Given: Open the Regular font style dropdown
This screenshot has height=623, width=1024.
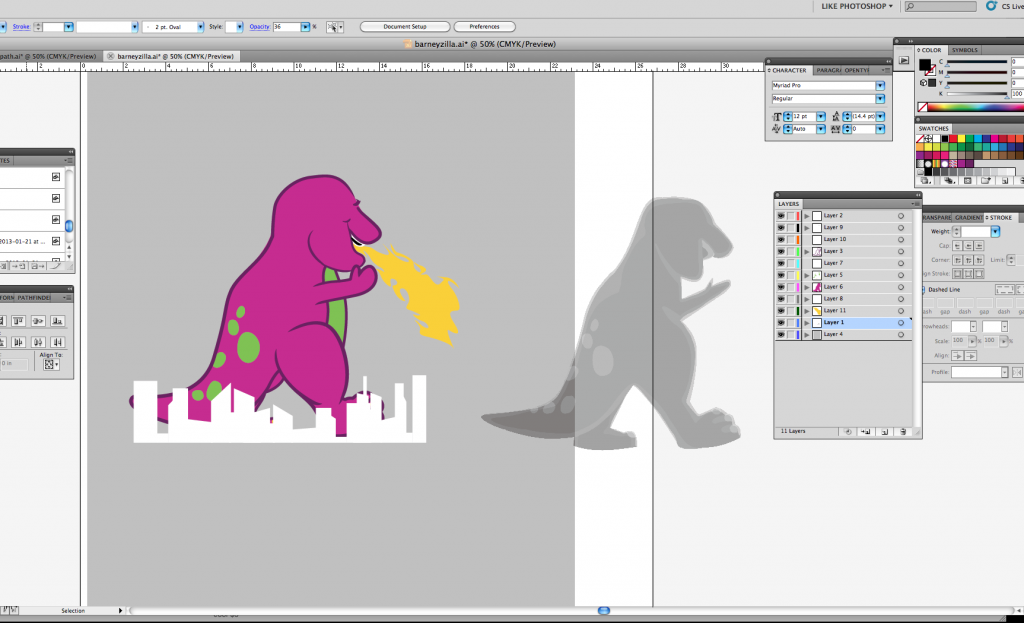Looking at the screenshot, I should point(880,99).
